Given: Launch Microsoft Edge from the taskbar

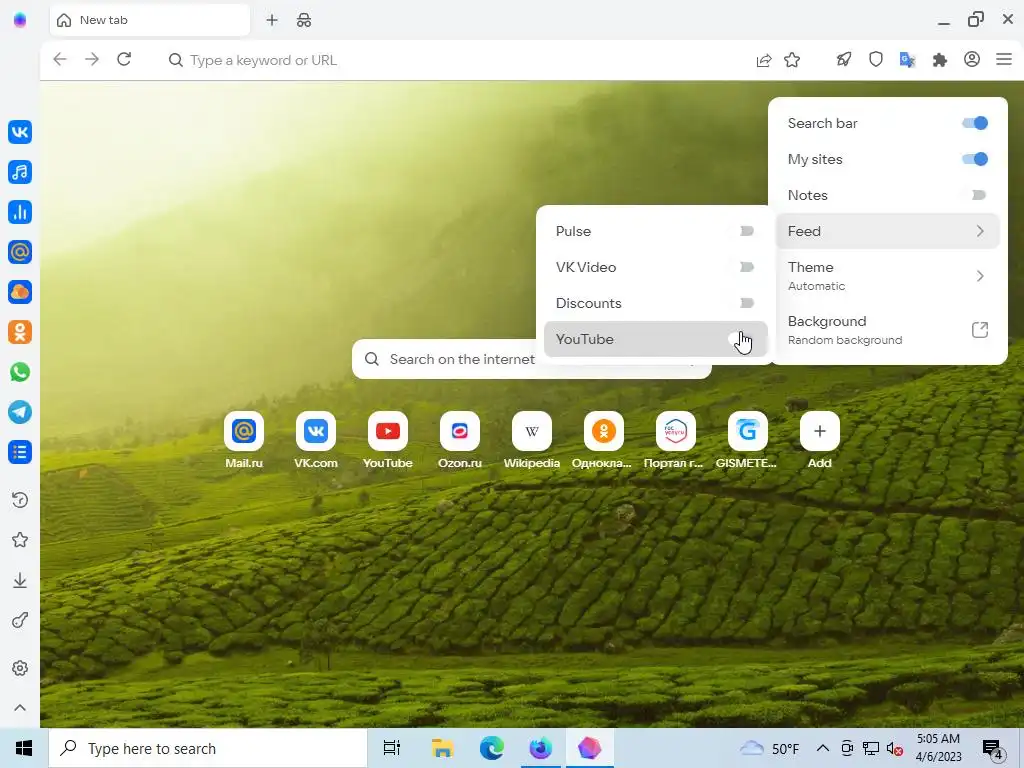Looking at the screenshot, I should pos(492,748).
